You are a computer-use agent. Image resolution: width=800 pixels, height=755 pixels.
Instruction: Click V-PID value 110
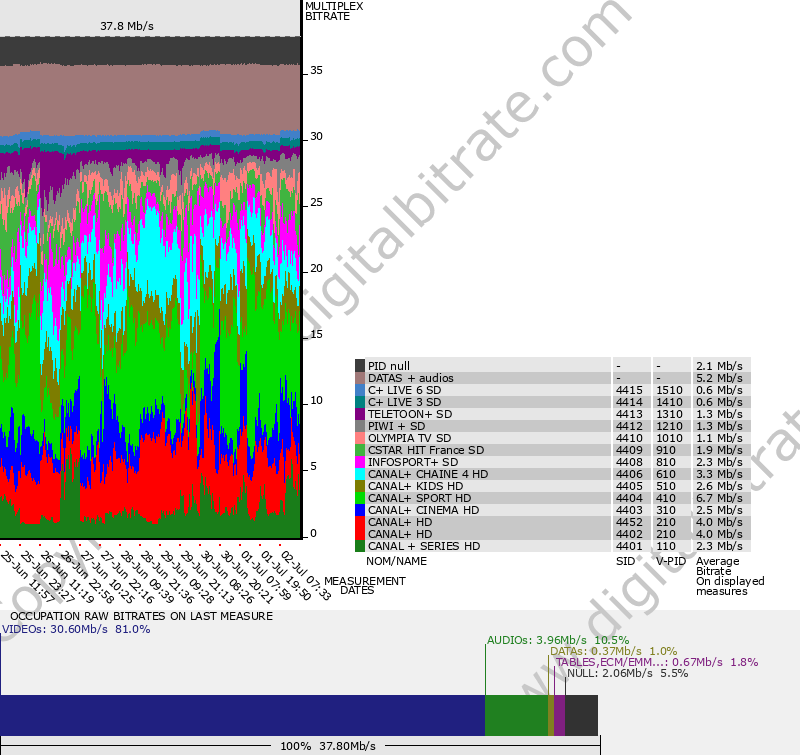pos(666,546)
